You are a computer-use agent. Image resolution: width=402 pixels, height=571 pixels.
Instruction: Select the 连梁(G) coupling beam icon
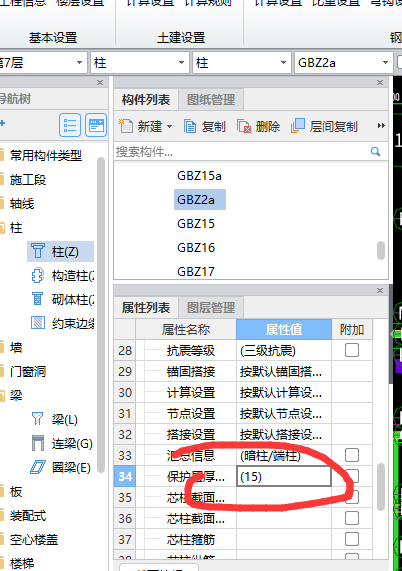[38, 443]
